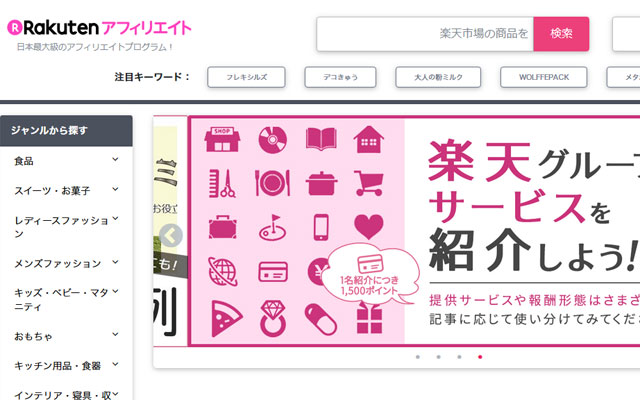Expand the インテリア・寝具・収 genre

tap(66, 394)
